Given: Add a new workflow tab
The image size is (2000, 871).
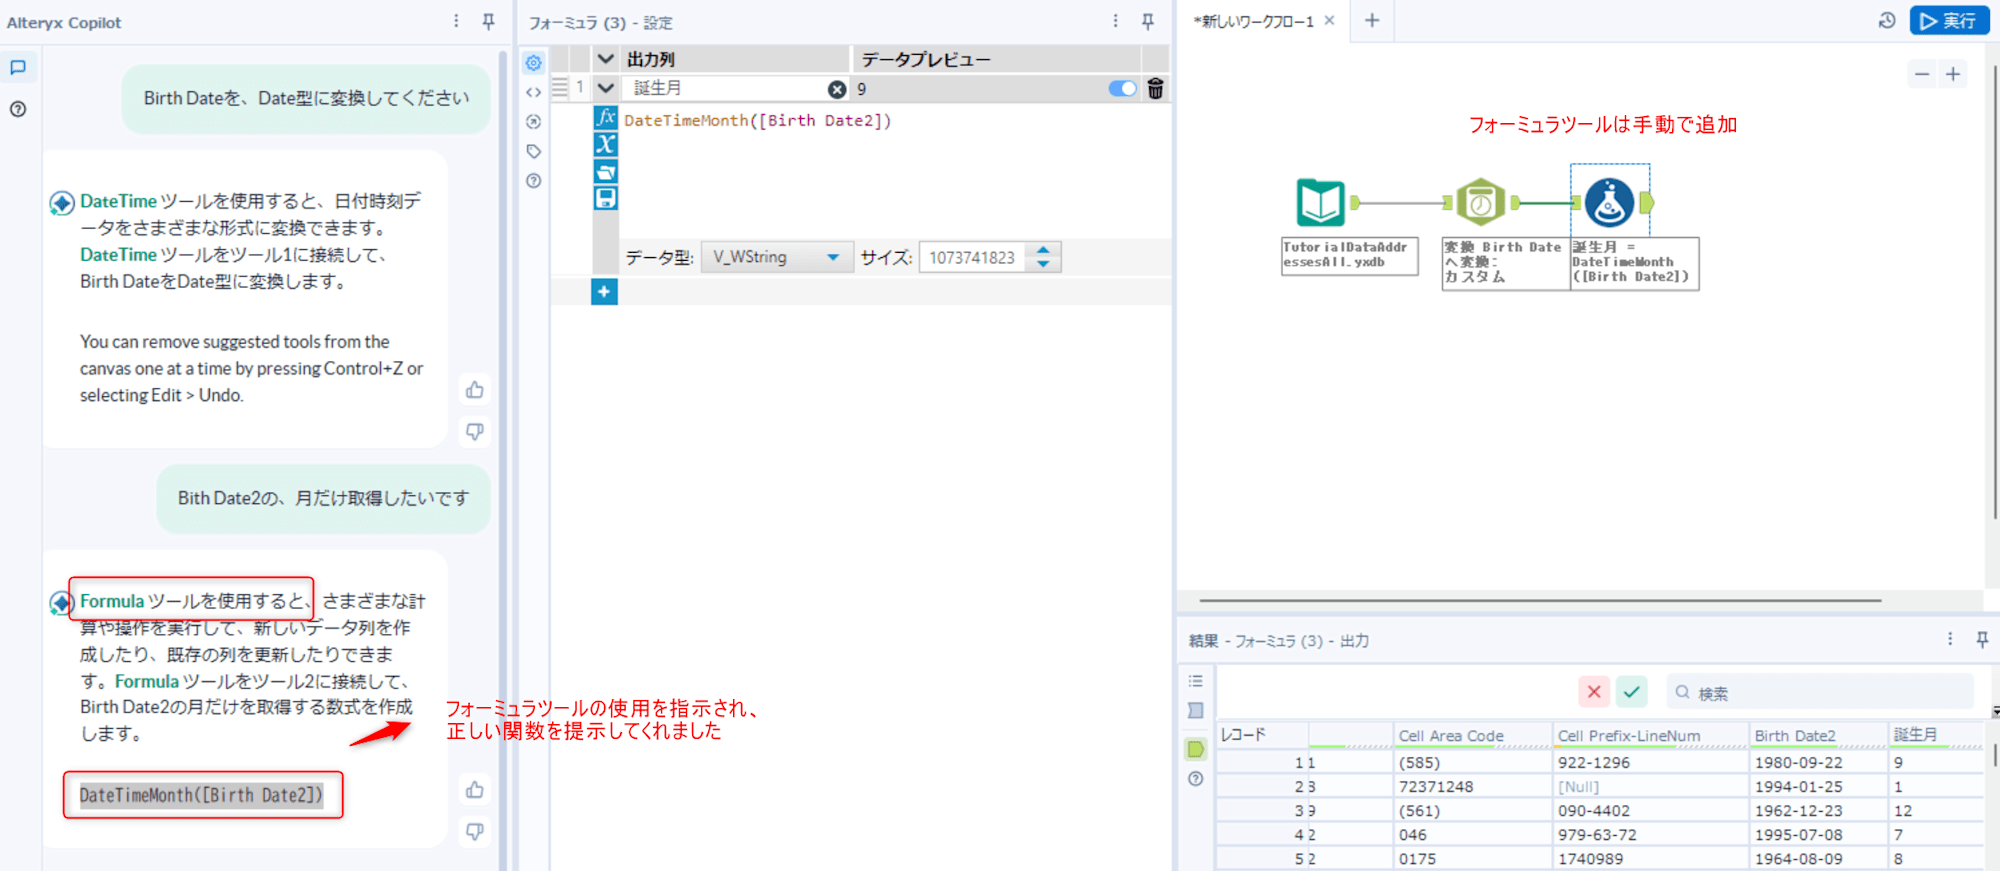Looking at the screenshot, I should pos(1372,20).
